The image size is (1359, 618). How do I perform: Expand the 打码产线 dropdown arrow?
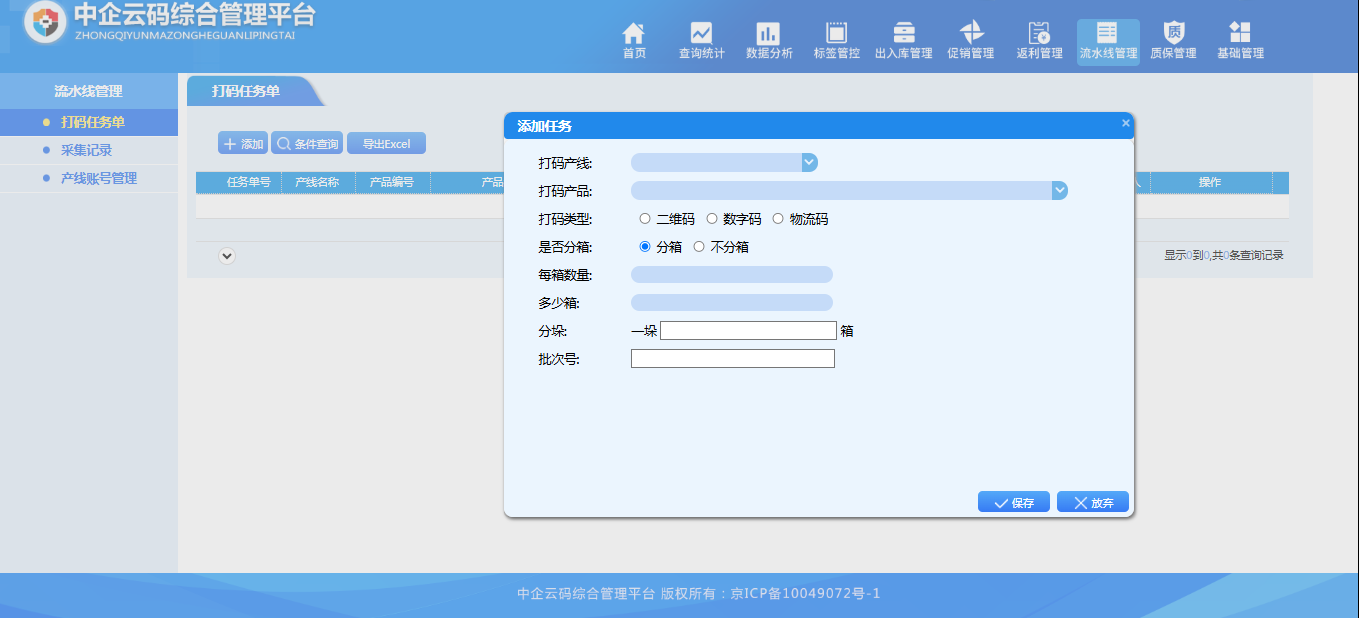[810, 162]
